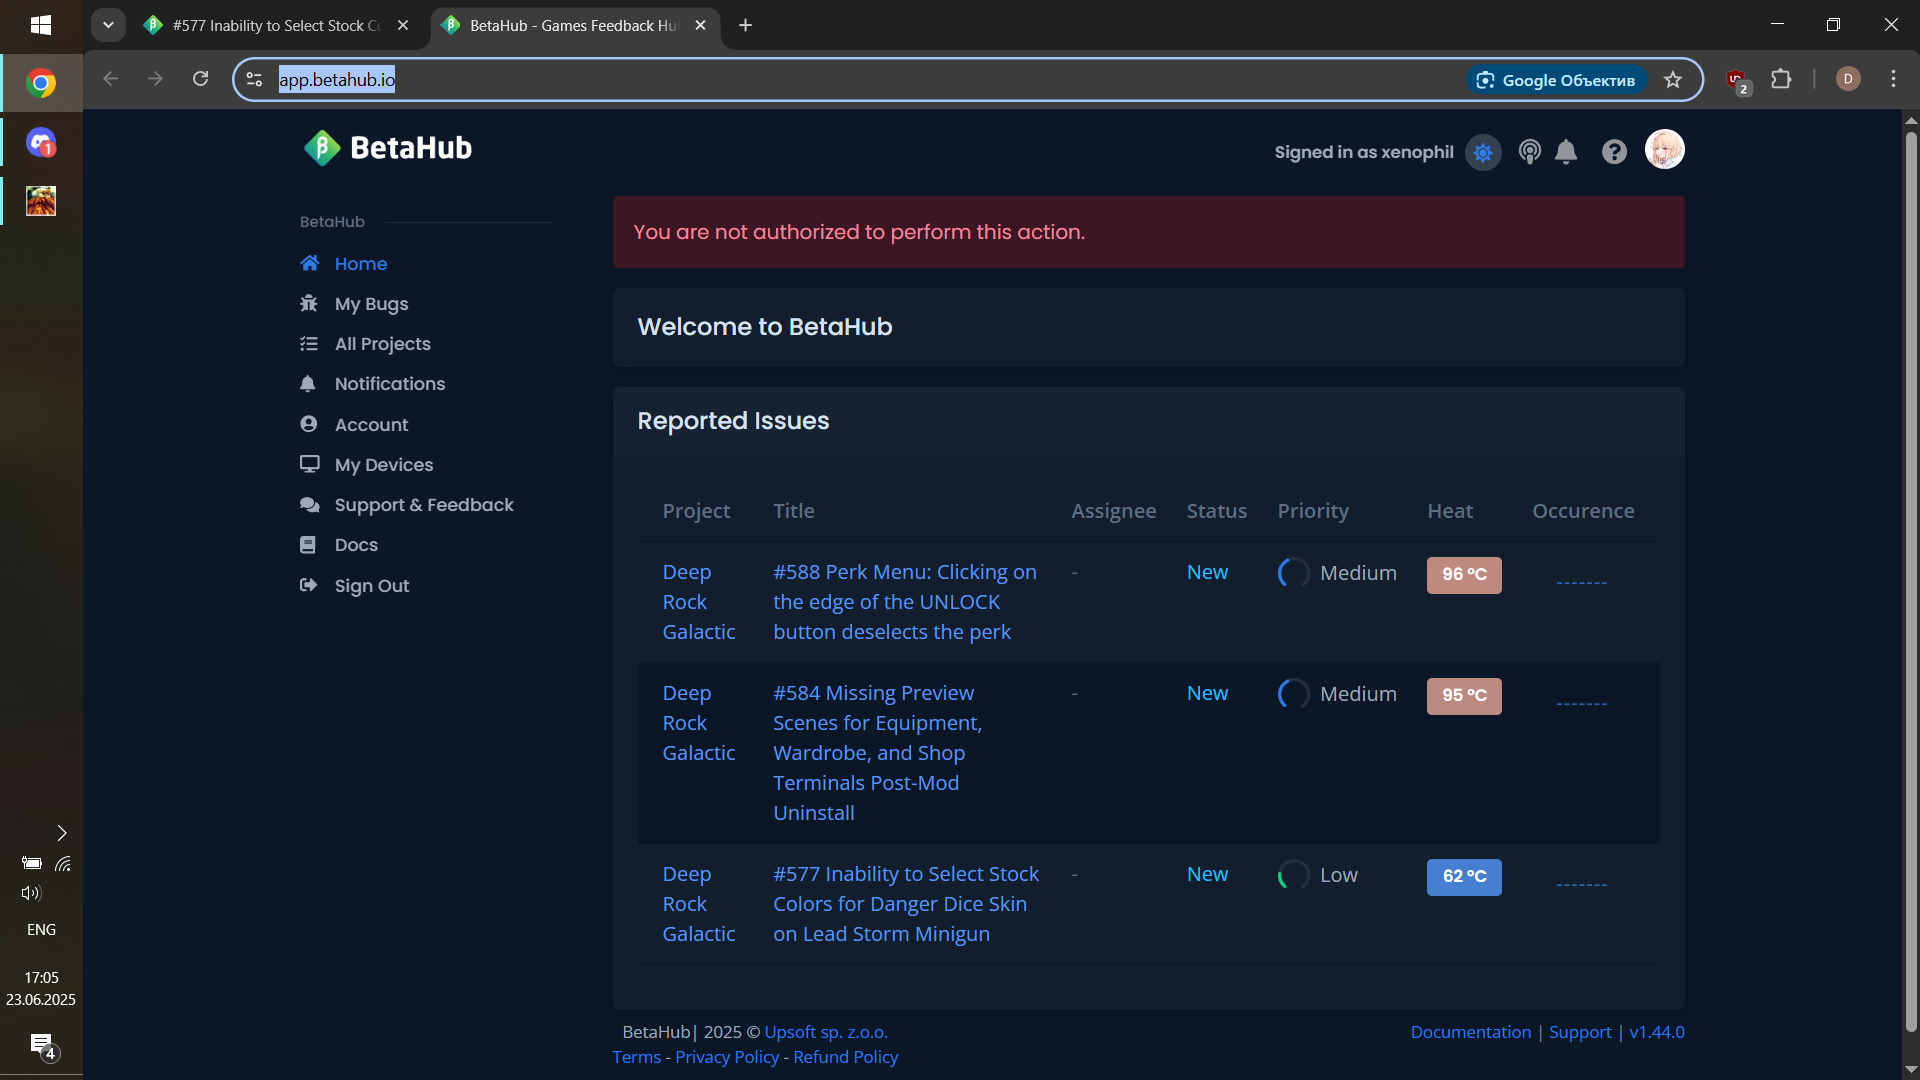Click Sign Out in sidebar
Screen dimensions: 1920x1080
click(371, 586)
